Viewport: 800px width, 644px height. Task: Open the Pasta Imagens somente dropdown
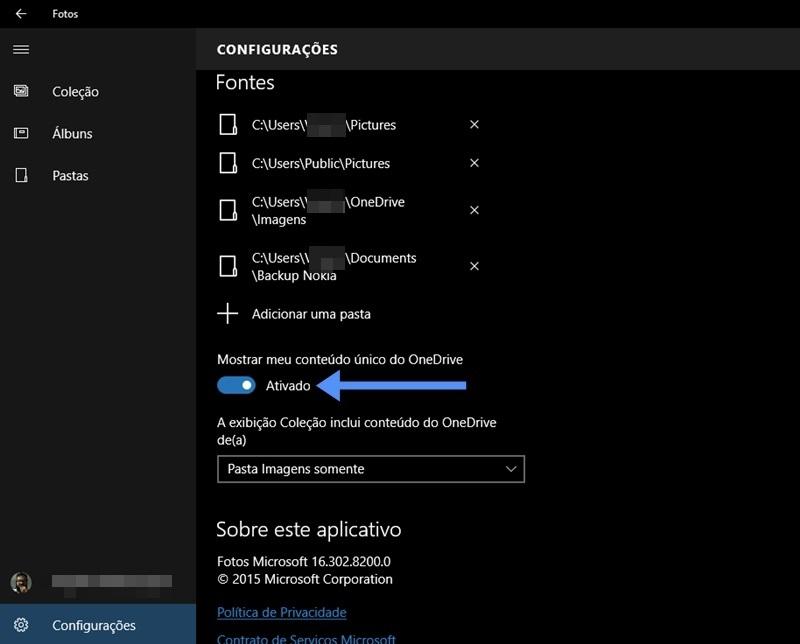pyautogui.click(x=370, y=469)
